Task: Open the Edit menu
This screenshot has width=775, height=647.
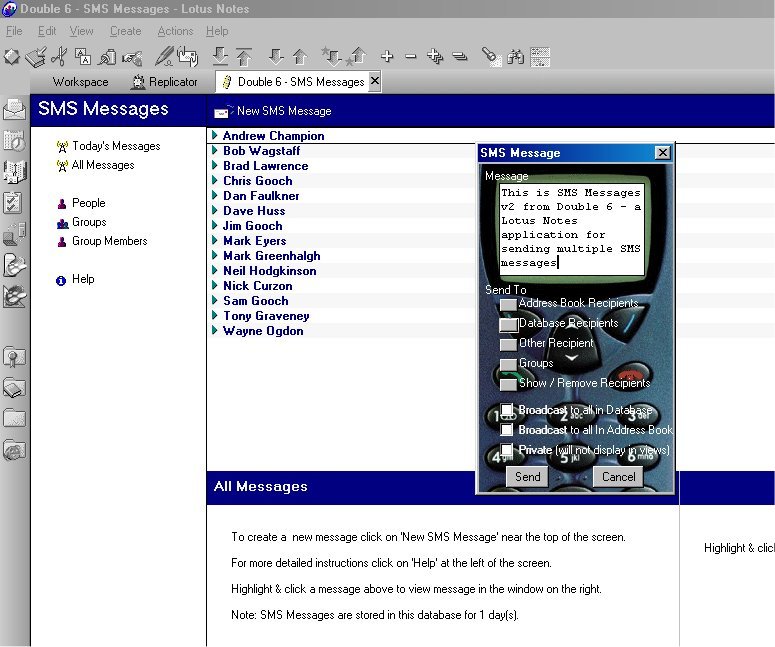Action: 47,31
